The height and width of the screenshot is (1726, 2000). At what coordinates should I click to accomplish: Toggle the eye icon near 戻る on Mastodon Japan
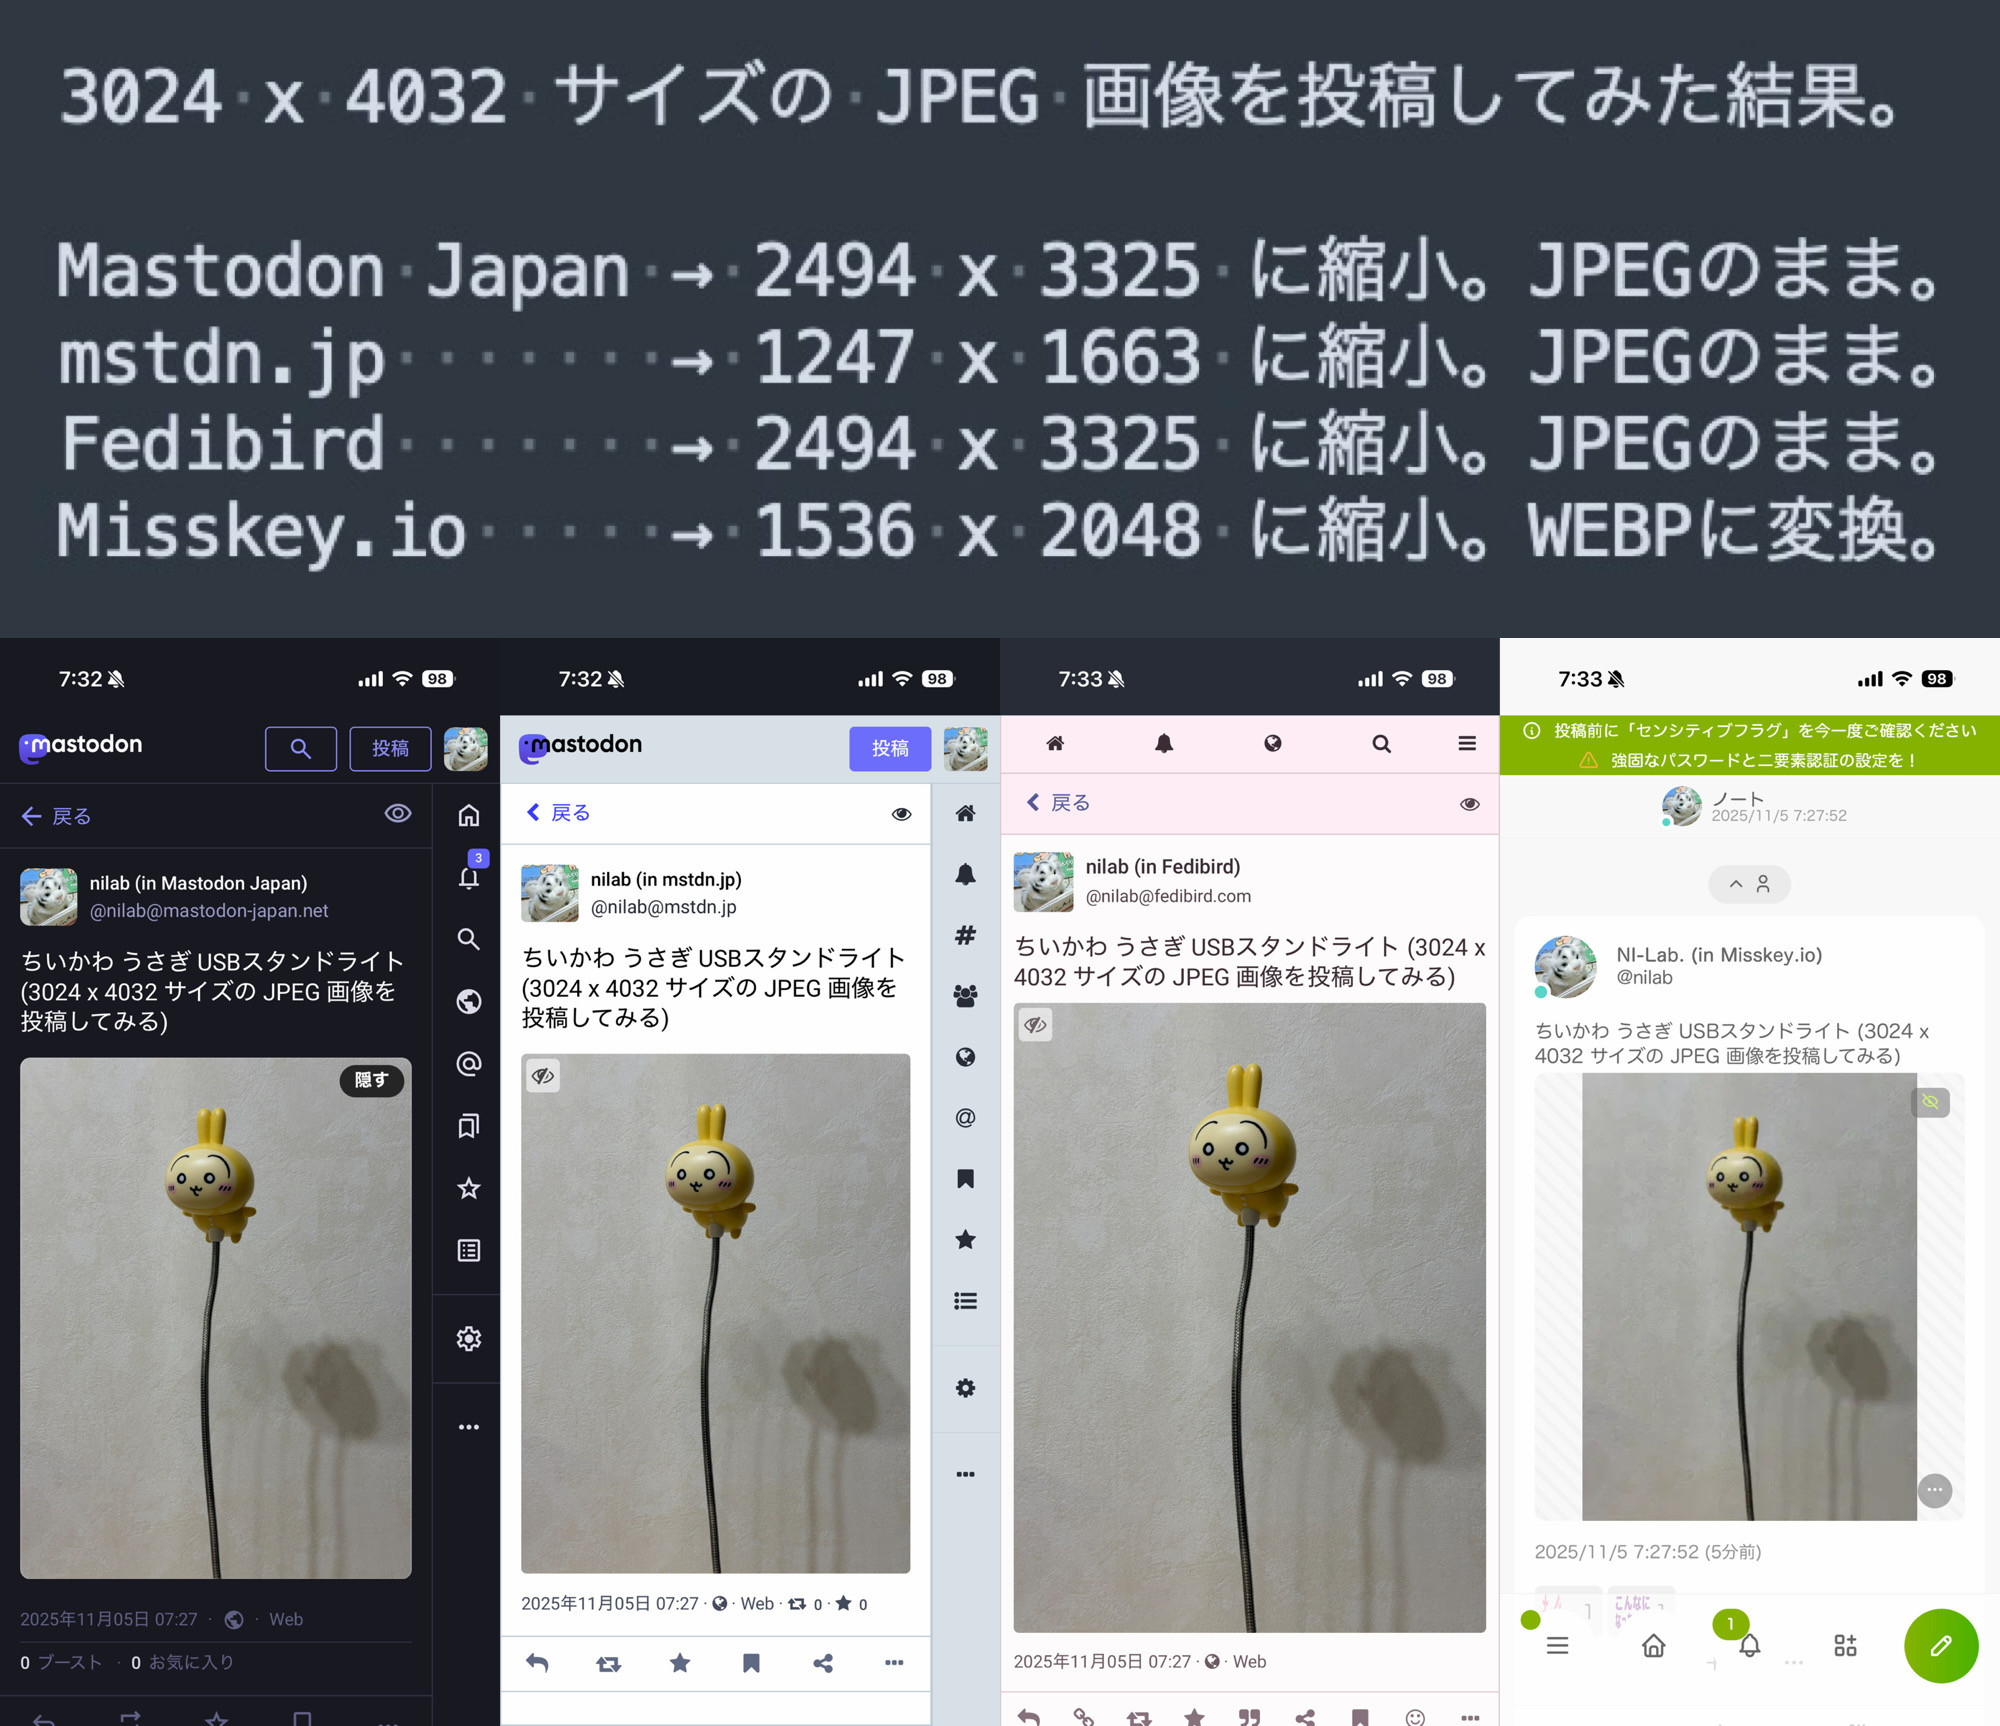point(398,814)
